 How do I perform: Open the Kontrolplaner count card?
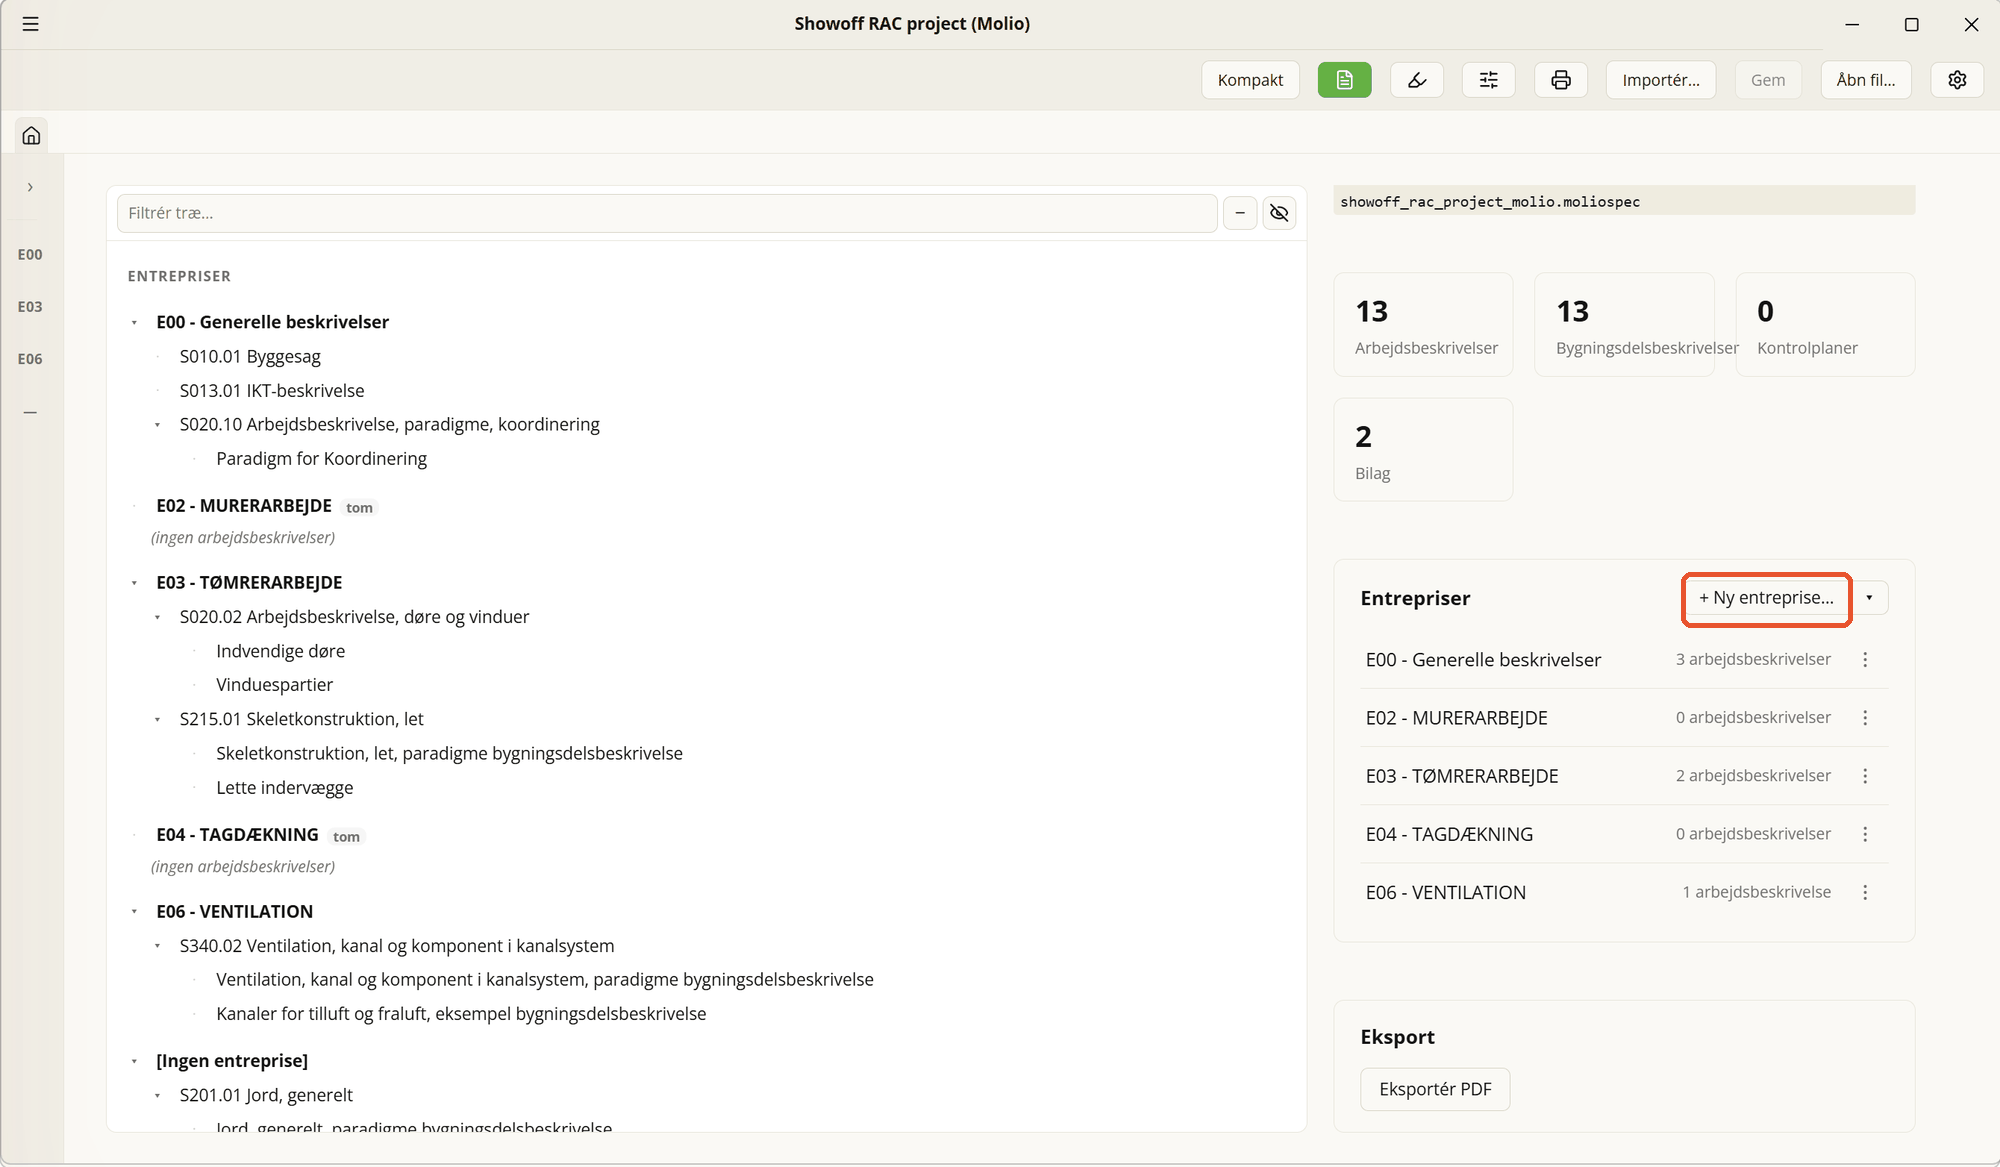(1825, 325)
